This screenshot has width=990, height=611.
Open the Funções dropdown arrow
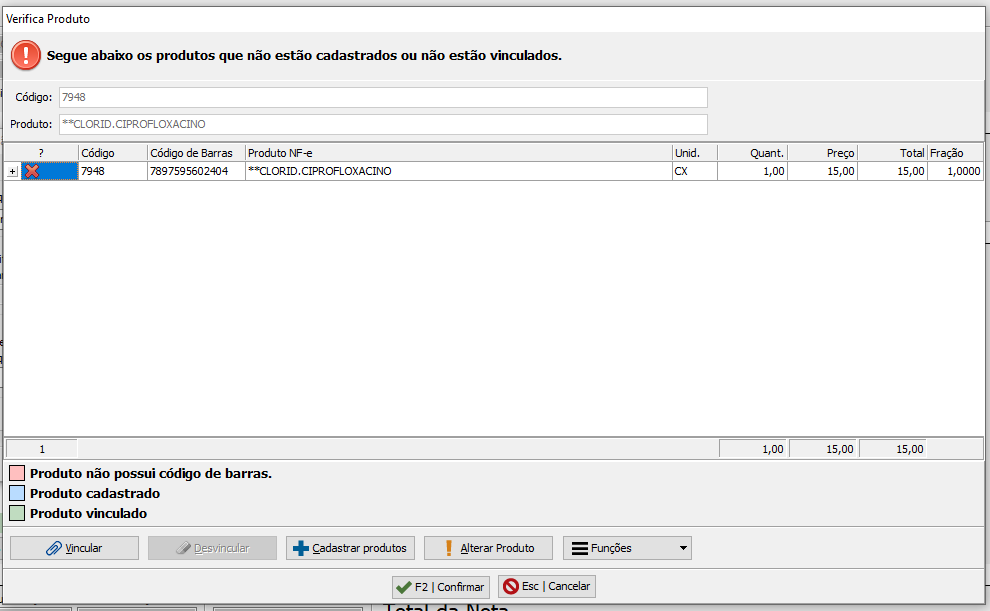pyautogui.click(x=683, y=548)
